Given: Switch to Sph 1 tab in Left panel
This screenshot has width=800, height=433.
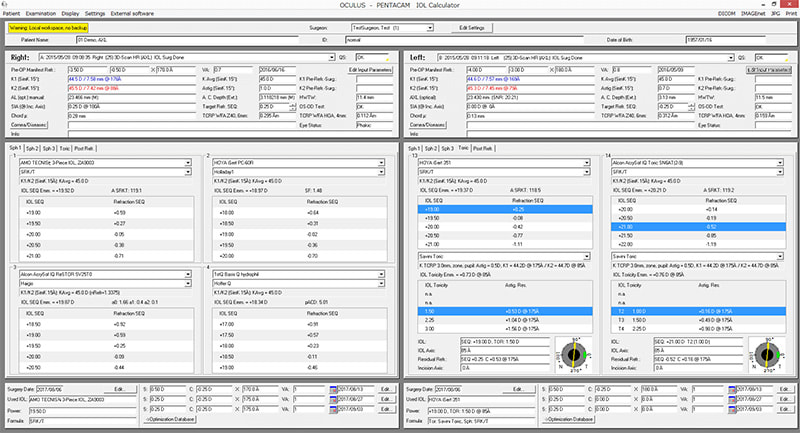Looking at the screenshot, I should [414, 148].
